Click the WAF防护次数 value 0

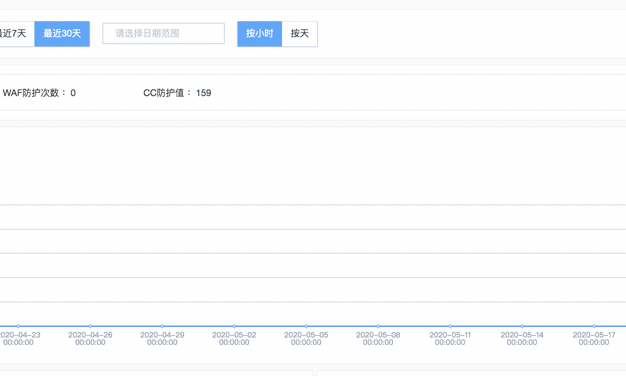coord(73,93)
